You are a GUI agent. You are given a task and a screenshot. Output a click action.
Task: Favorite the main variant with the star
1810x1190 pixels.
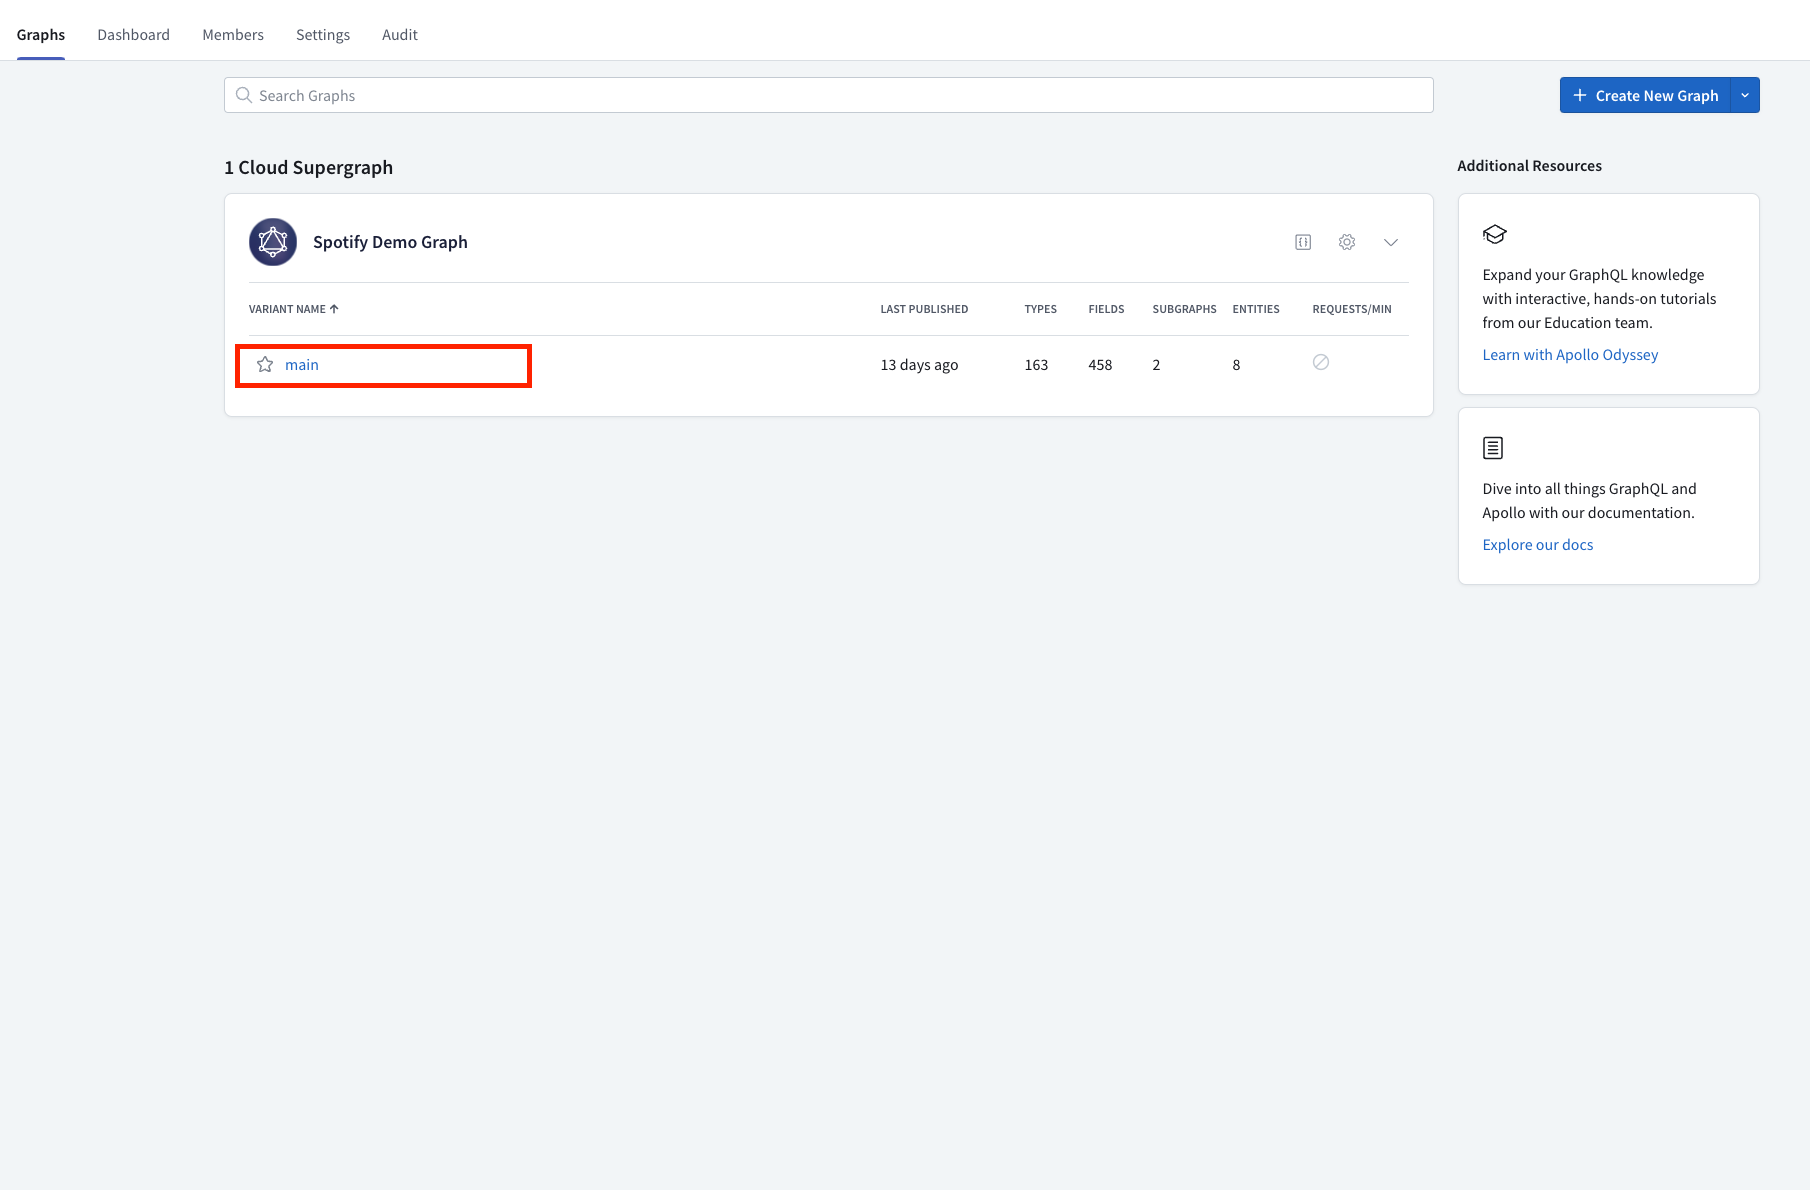click(x=265, y=365)
